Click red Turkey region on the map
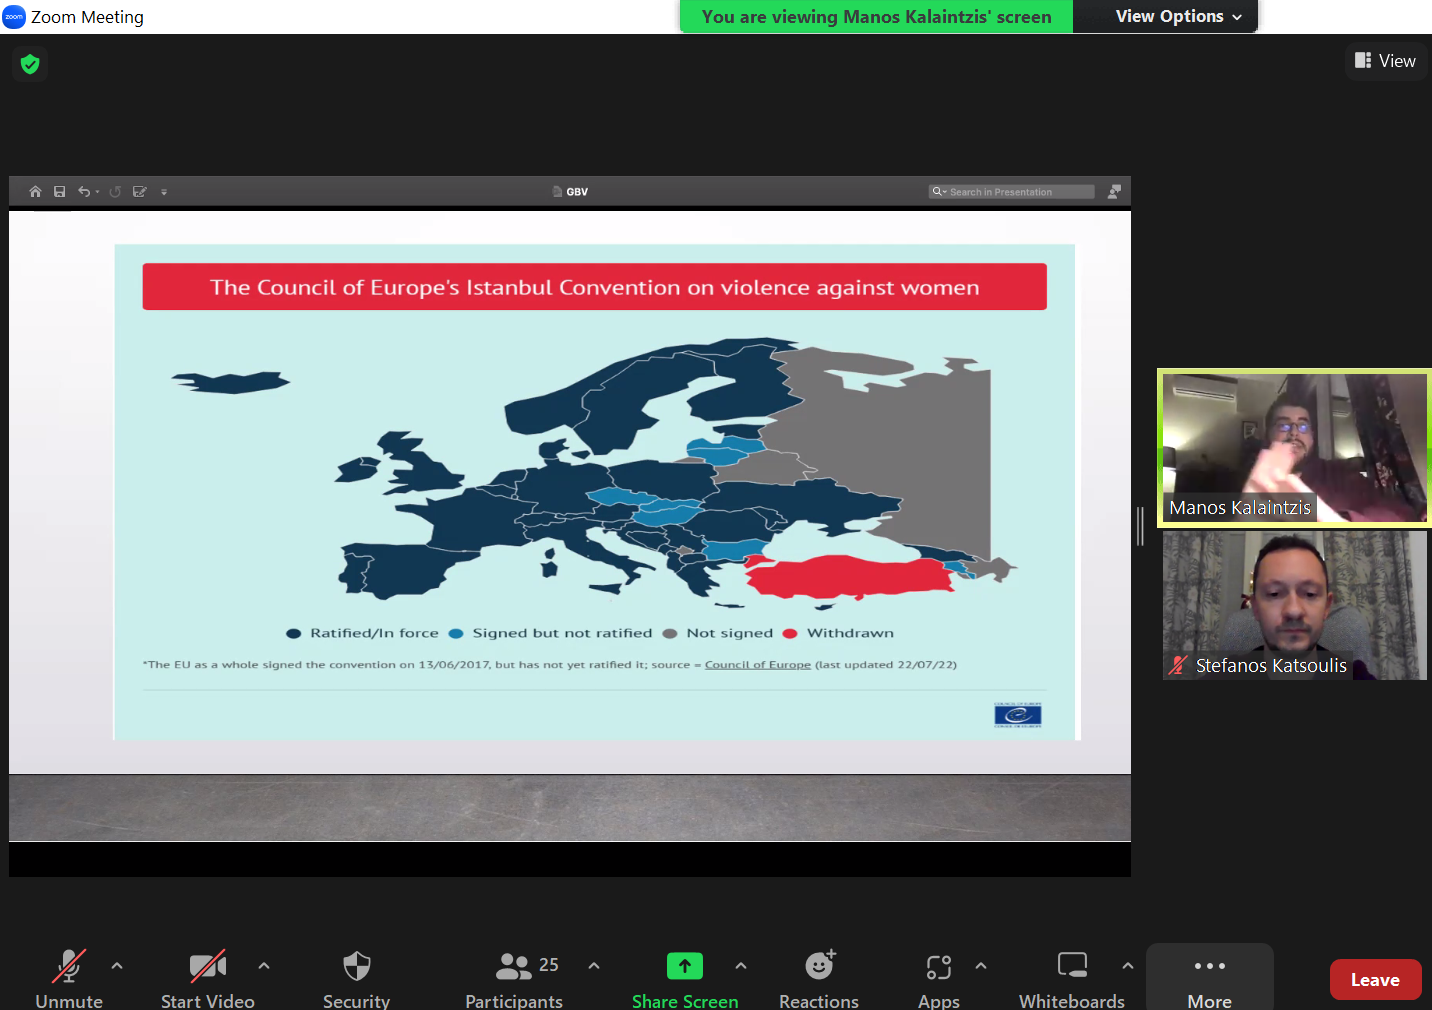 (850, 577)
